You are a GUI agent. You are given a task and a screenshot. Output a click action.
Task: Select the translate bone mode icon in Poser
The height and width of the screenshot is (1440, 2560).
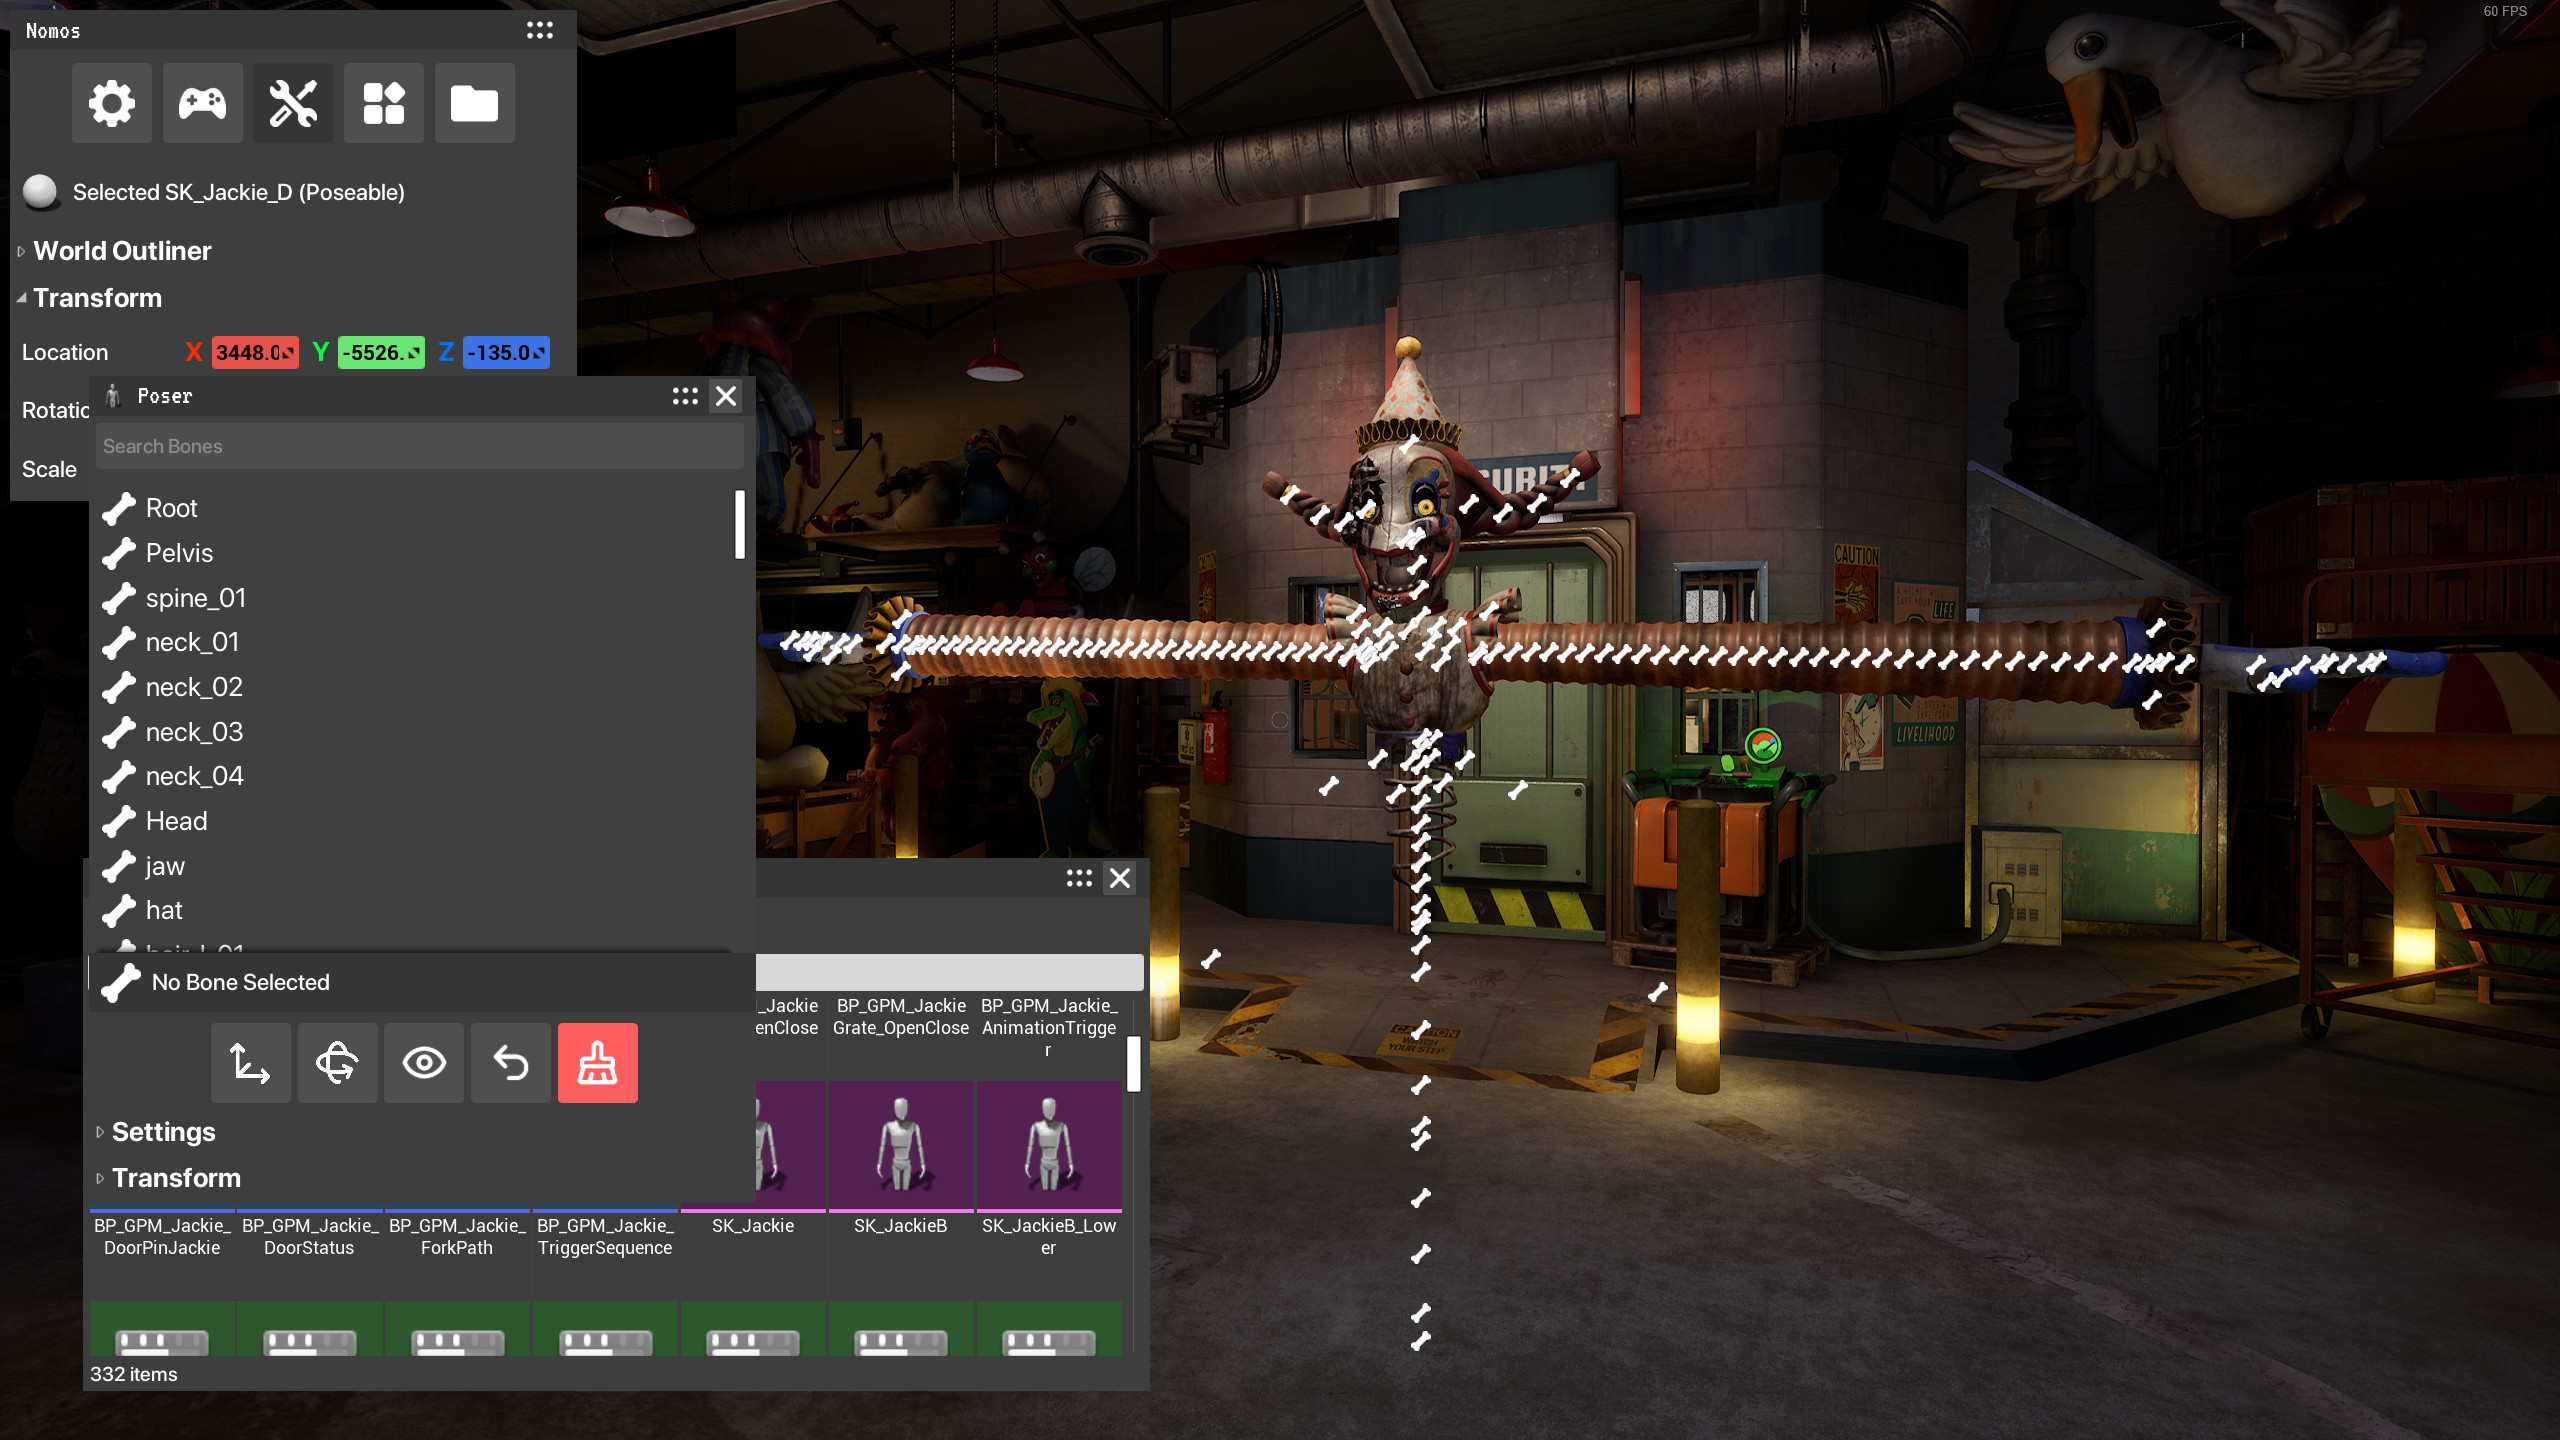tap(250, 1063)
